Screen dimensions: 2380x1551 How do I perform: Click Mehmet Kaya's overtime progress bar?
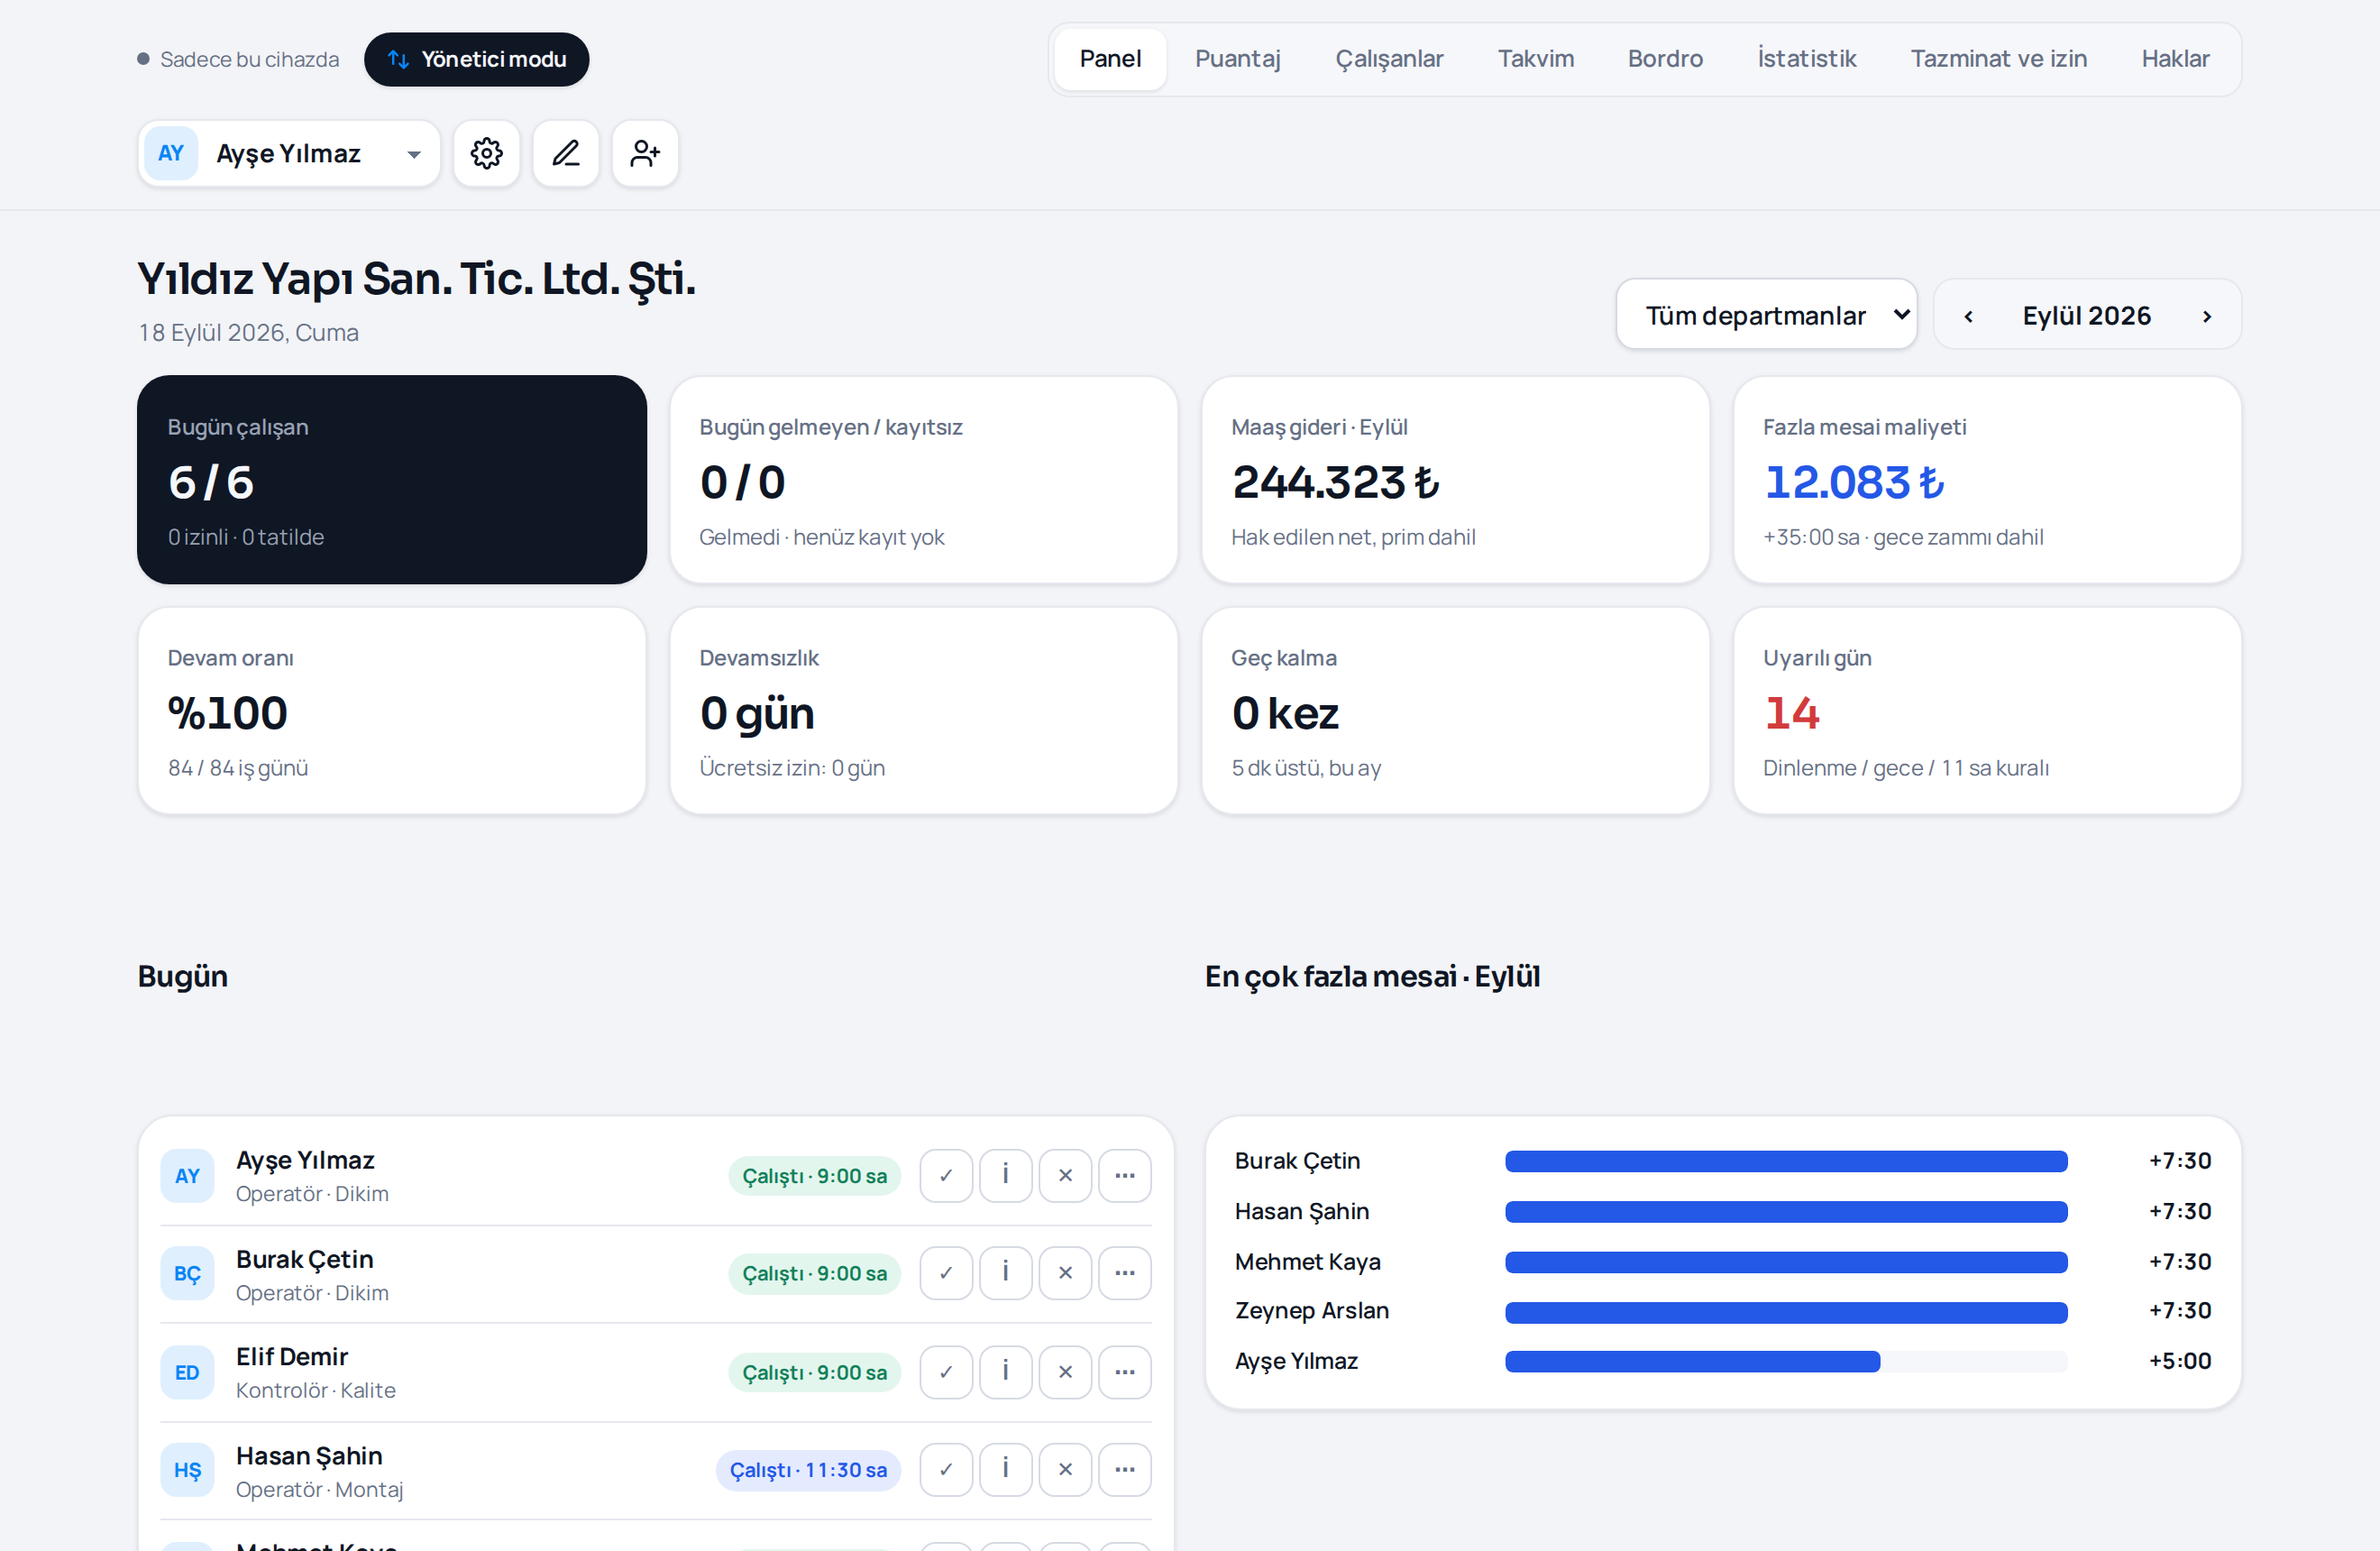(x=1786, y=1262)
